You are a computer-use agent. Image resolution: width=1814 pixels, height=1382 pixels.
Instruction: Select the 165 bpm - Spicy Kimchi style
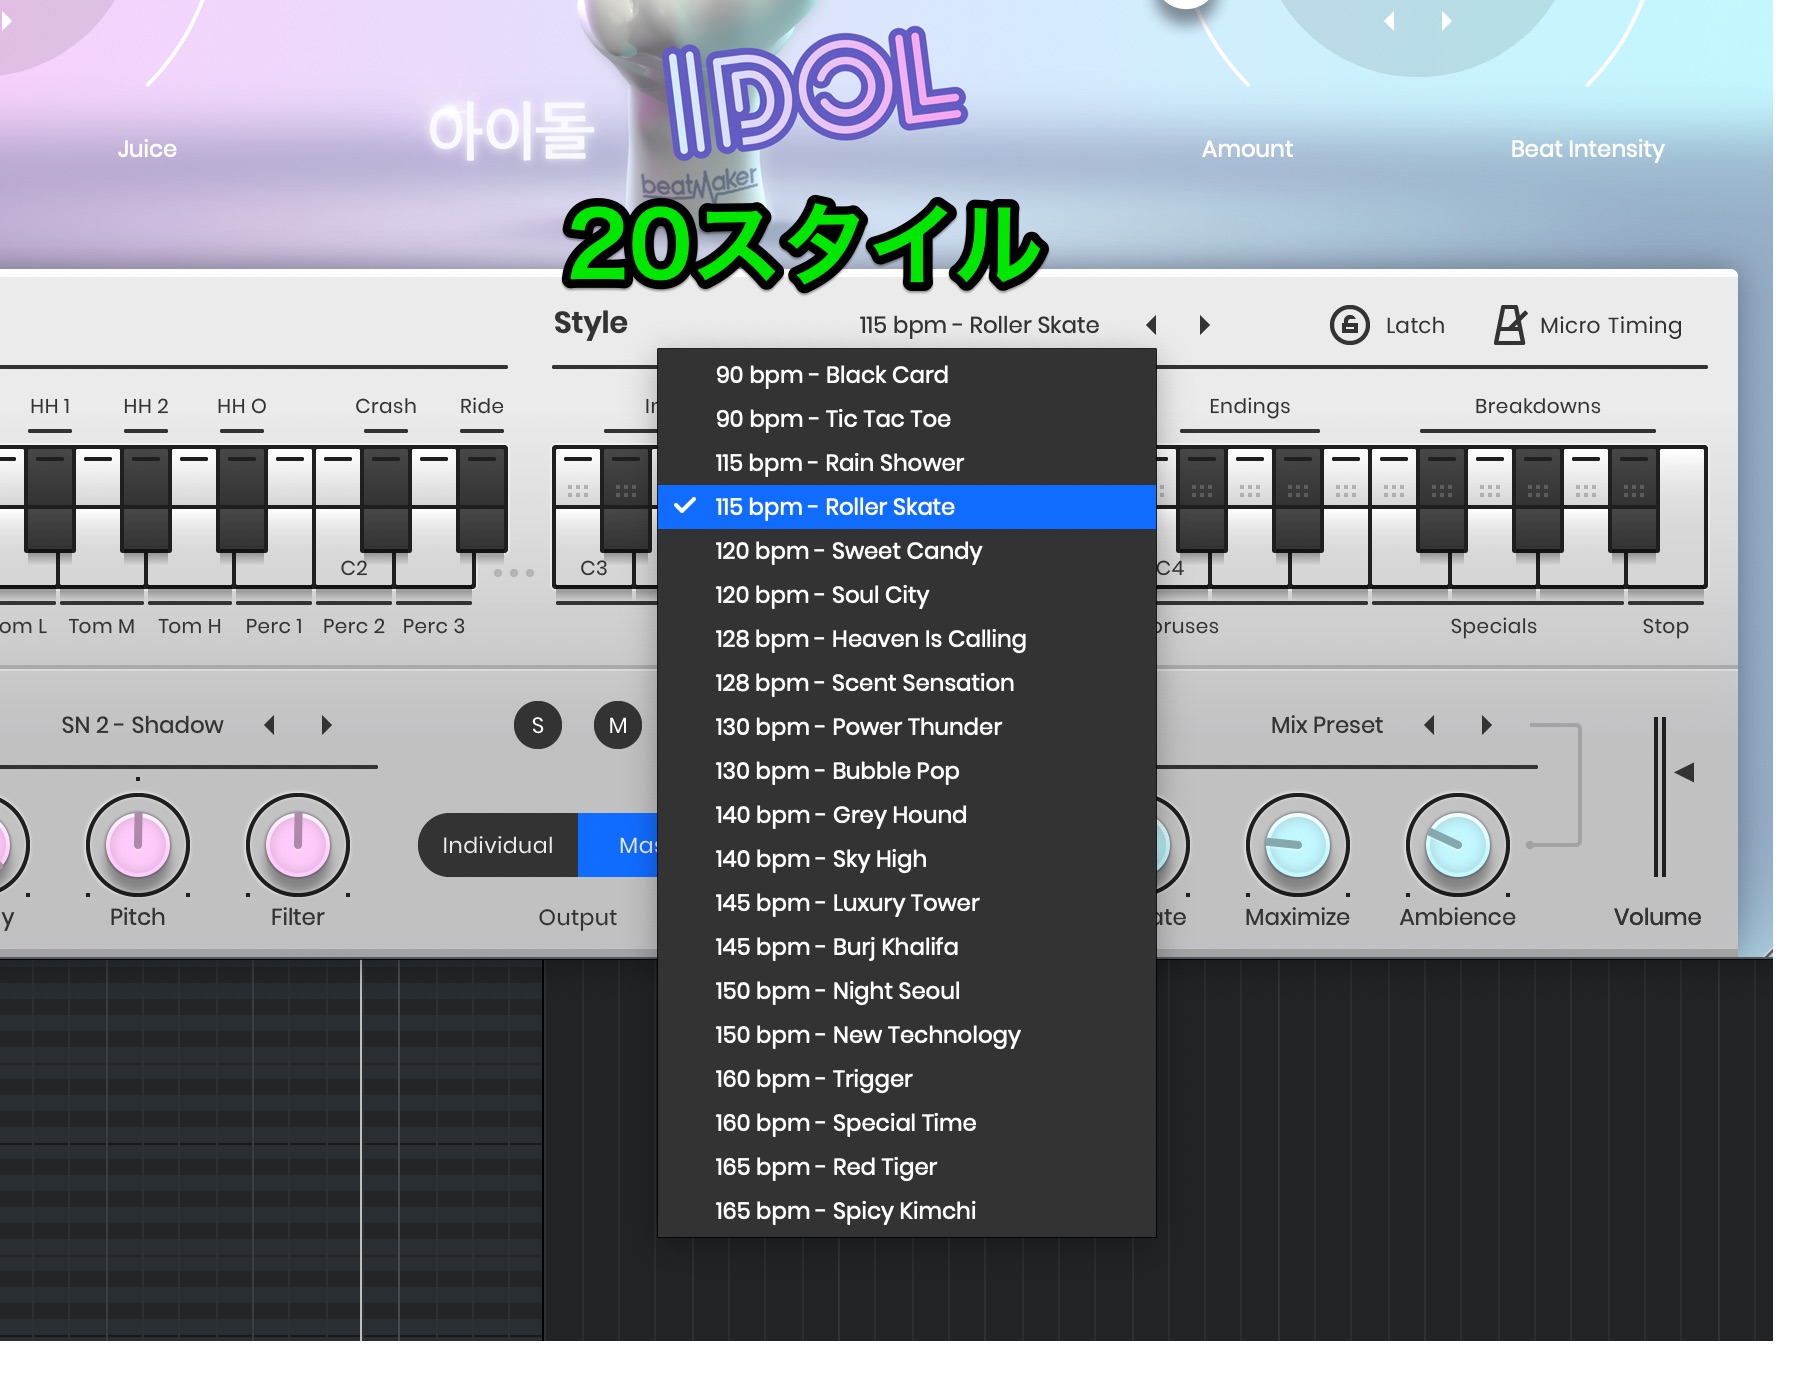pyautogui.click(x=845, y=1210)
